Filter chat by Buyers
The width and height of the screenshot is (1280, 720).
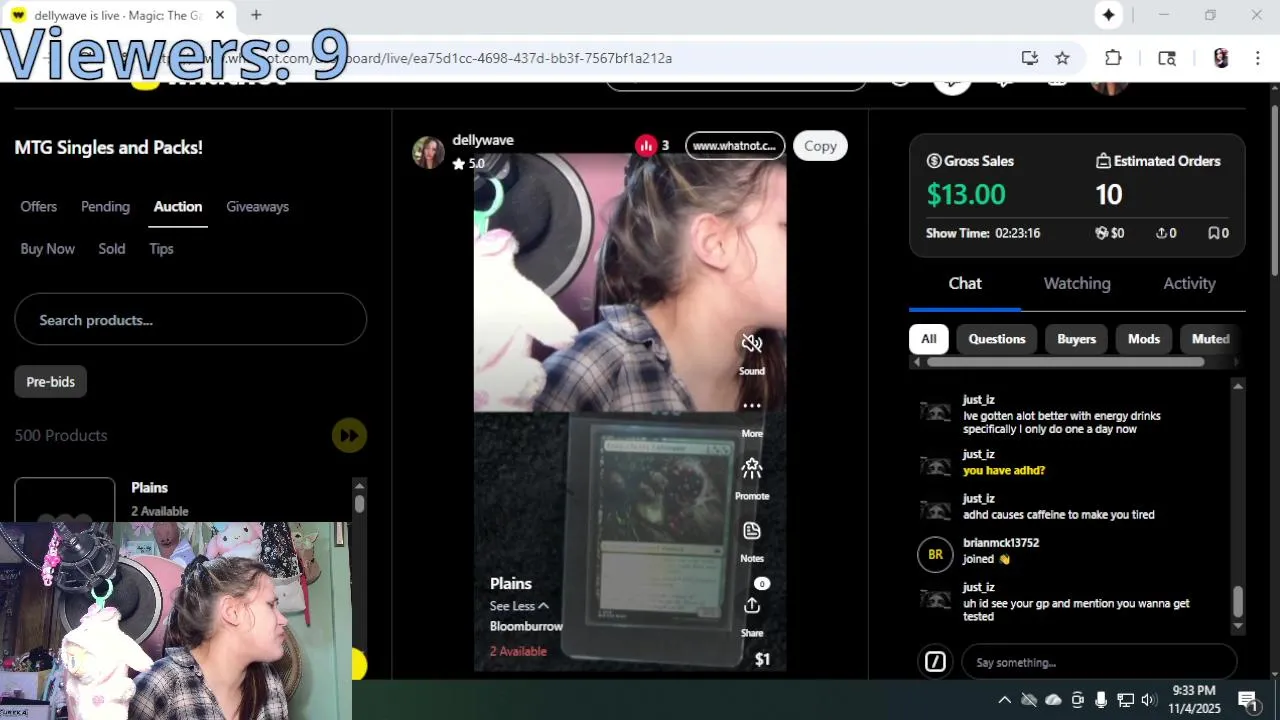pos(1077,339)
